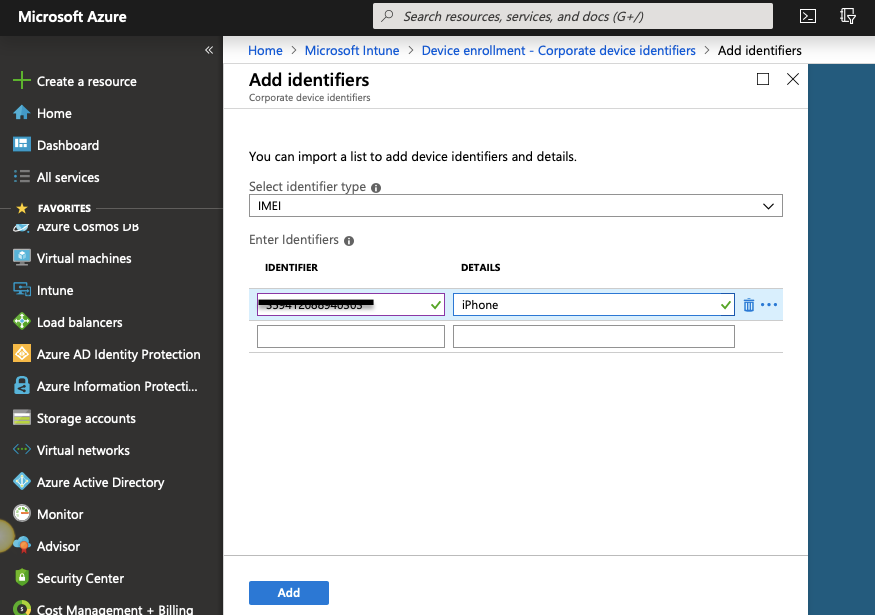
Task: Open the ellipsis menu for the iPhone row
Action: click(769, 305)
